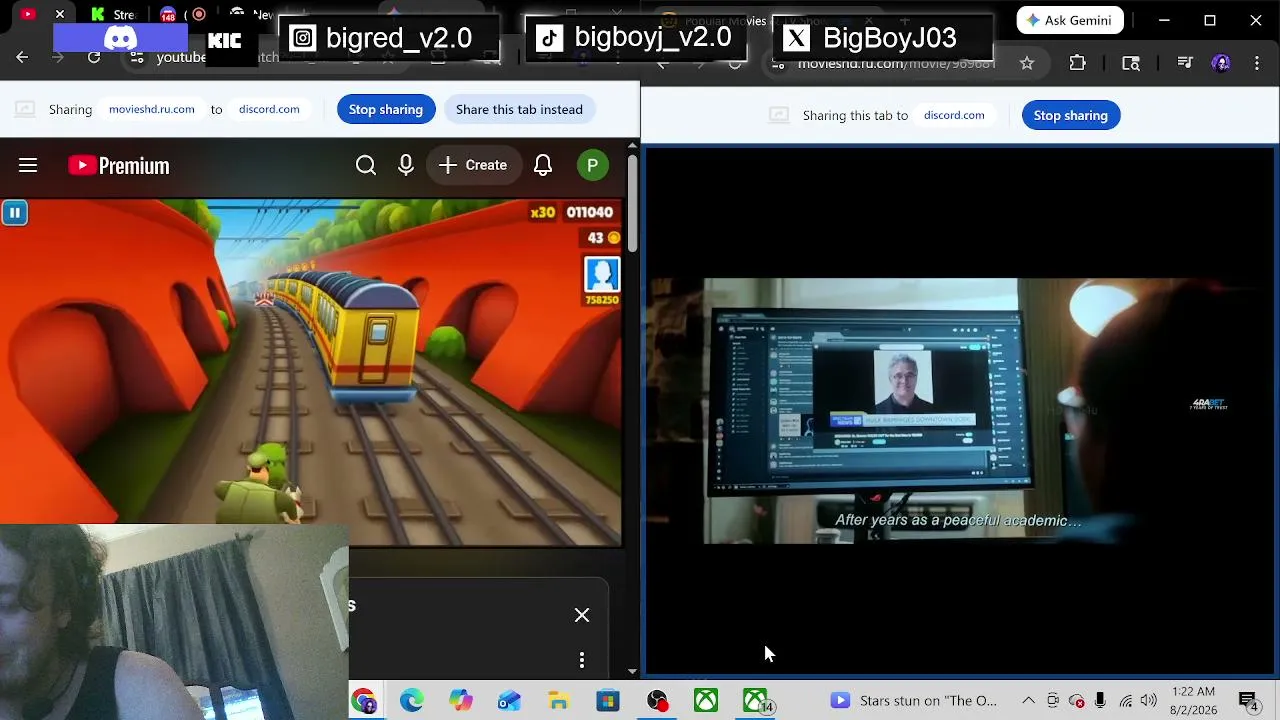Open Google Chrome from the taskbar

363,701
